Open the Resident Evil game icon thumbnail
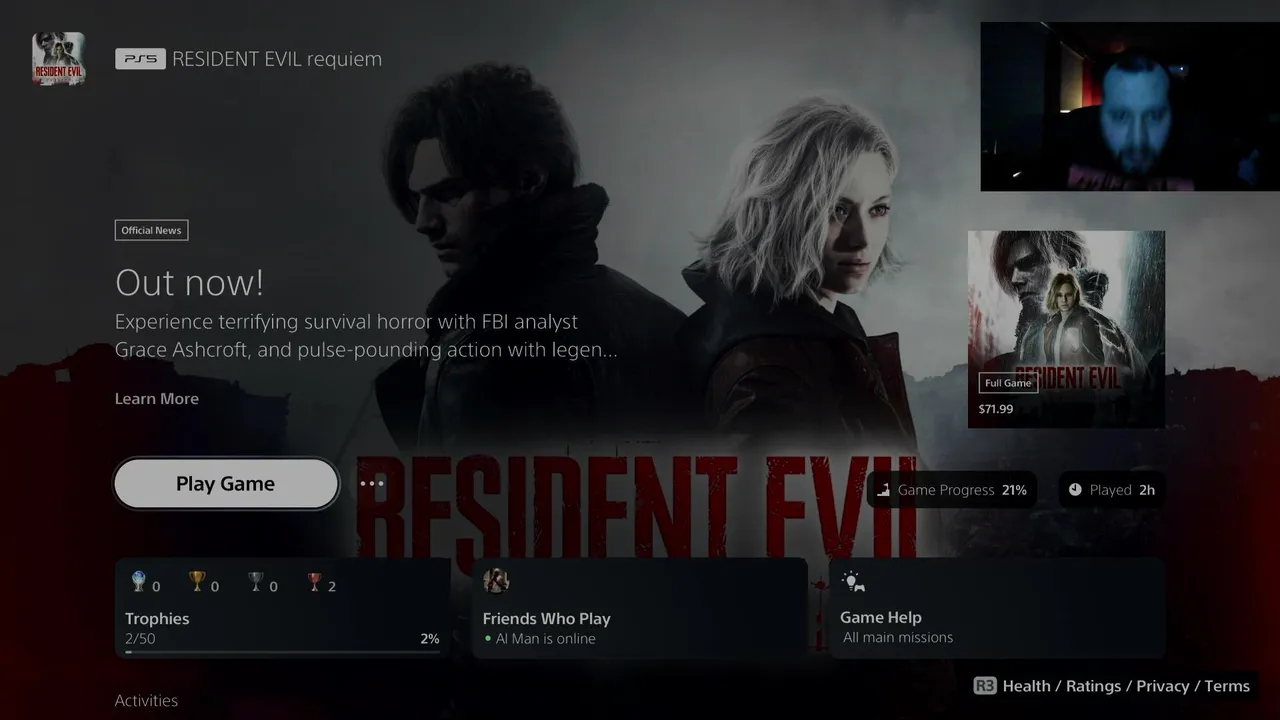This screenshot has width=1280, height=720. pyautogui.click(x=58, y=58)
